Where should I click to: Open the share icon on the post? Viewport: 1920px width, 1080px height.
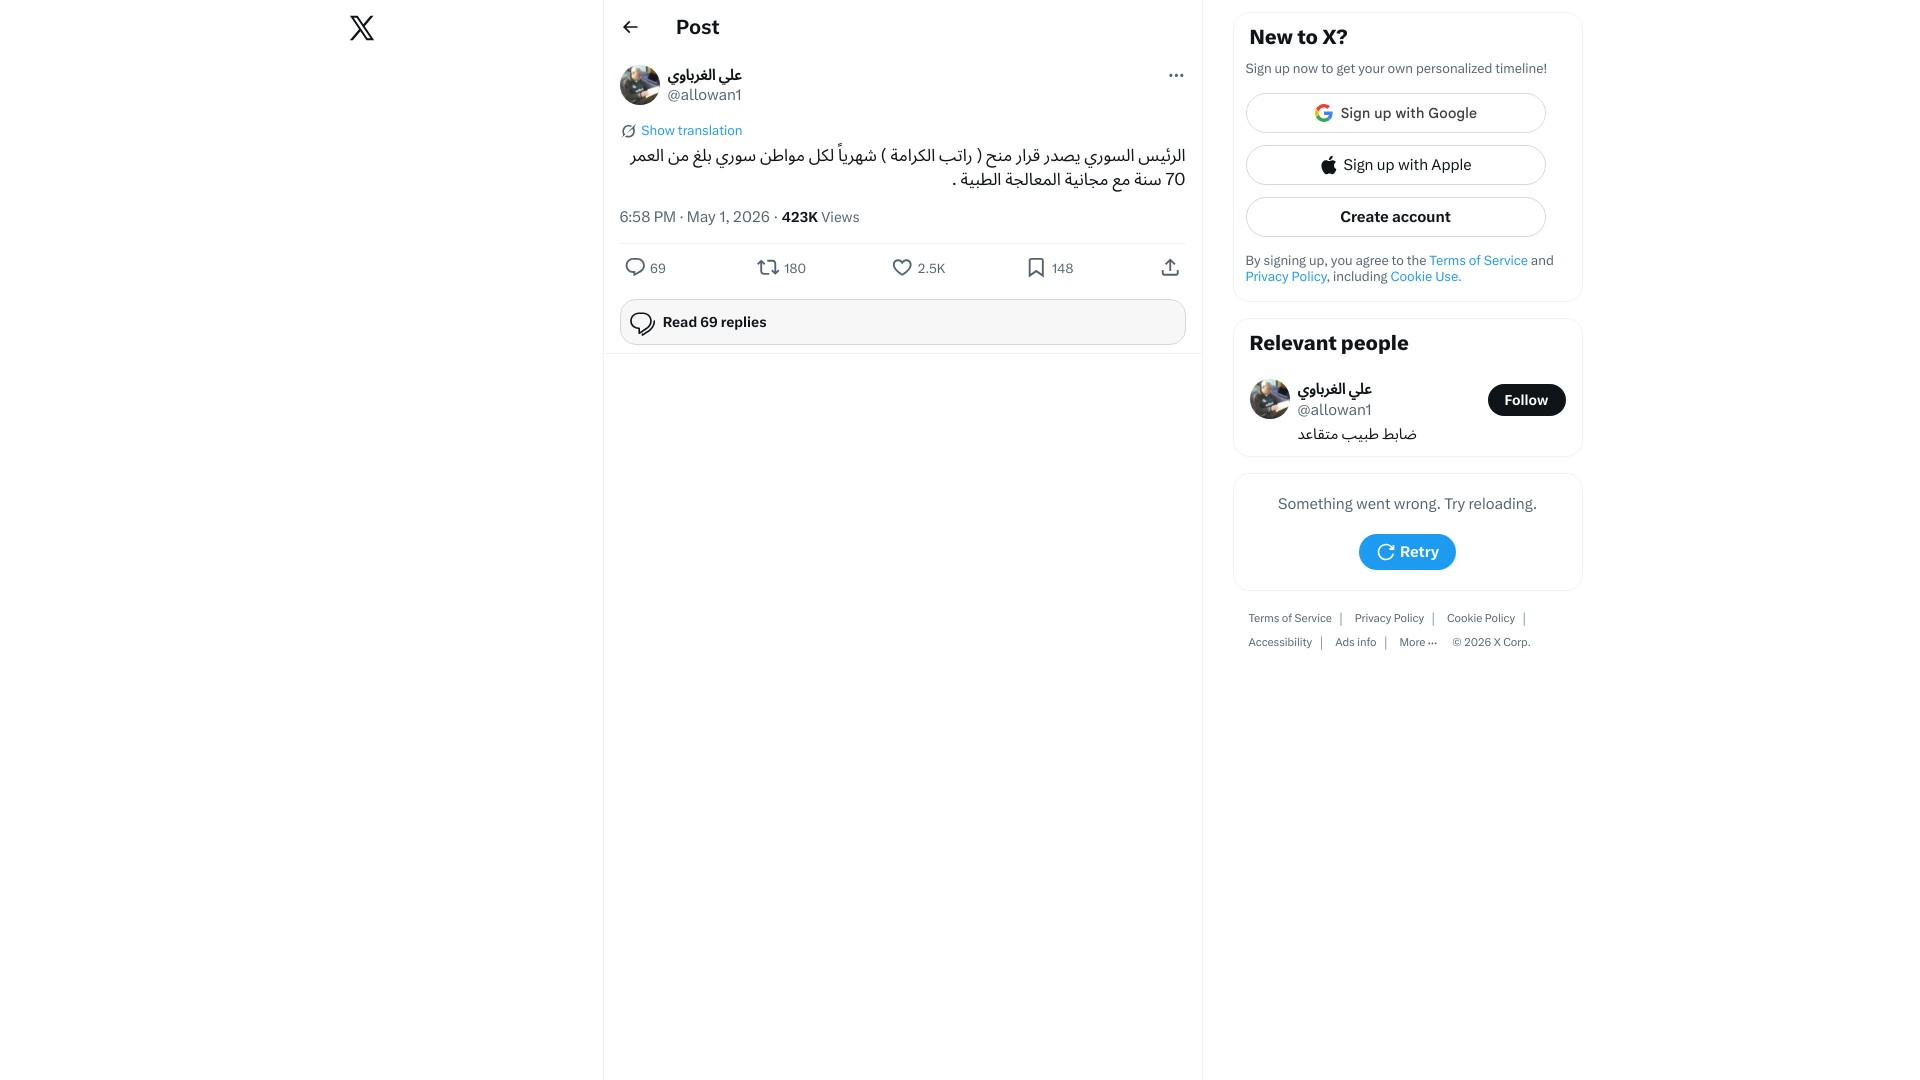pos(1170,268)
